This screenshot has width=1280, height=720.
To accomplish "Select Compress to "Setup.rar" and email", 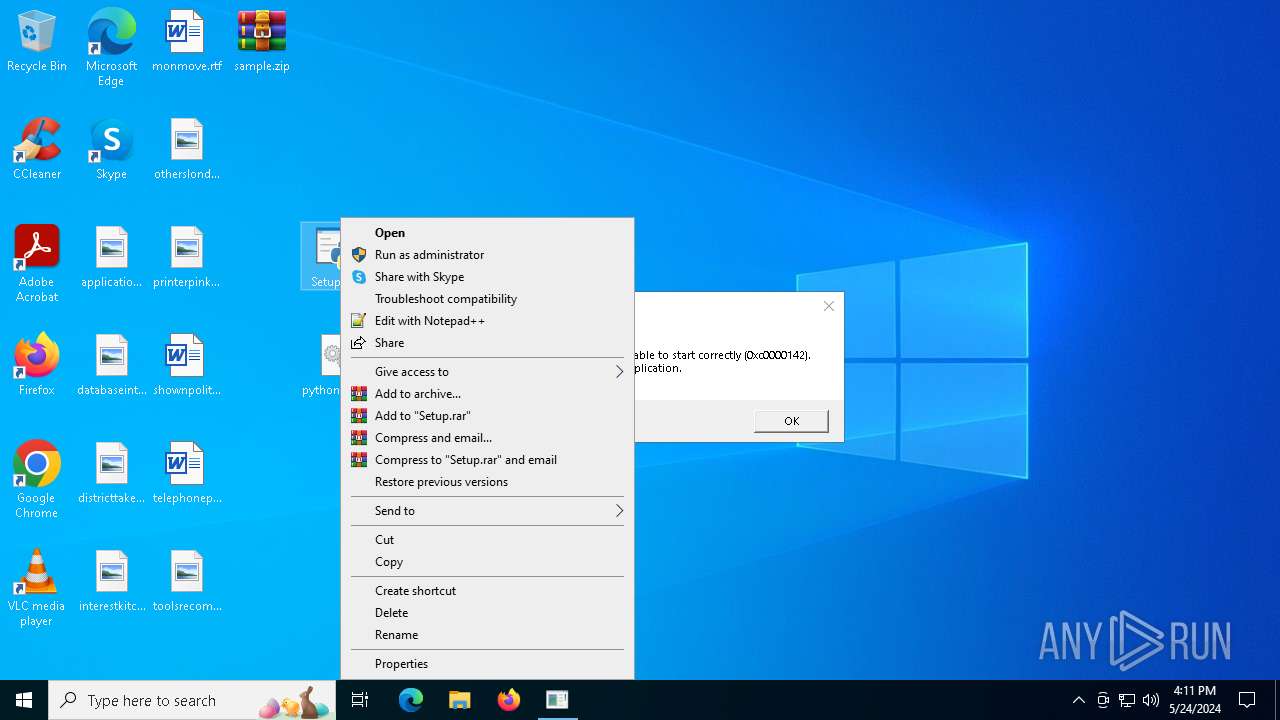I will 487,460.
